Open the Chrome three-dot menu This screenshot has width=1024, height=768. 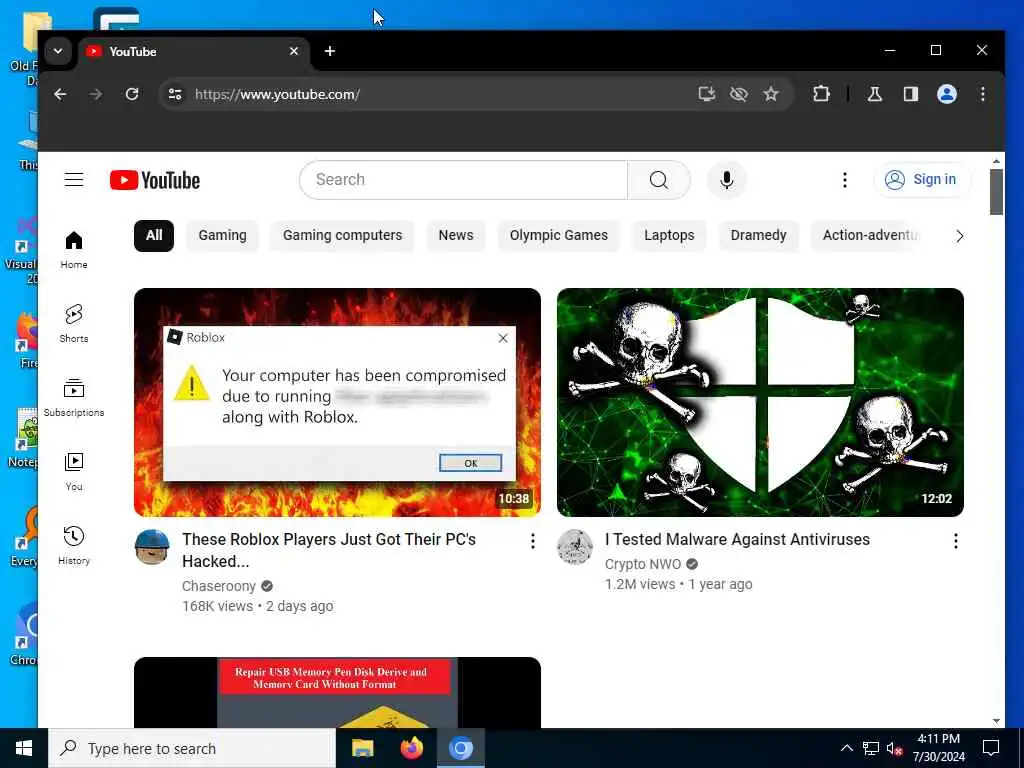coord(983,94)
